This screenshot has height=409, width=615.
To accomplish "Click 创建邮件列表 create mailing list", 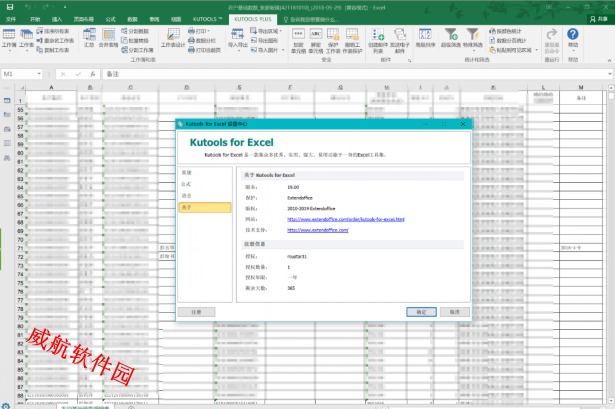I will pos(378,42).
